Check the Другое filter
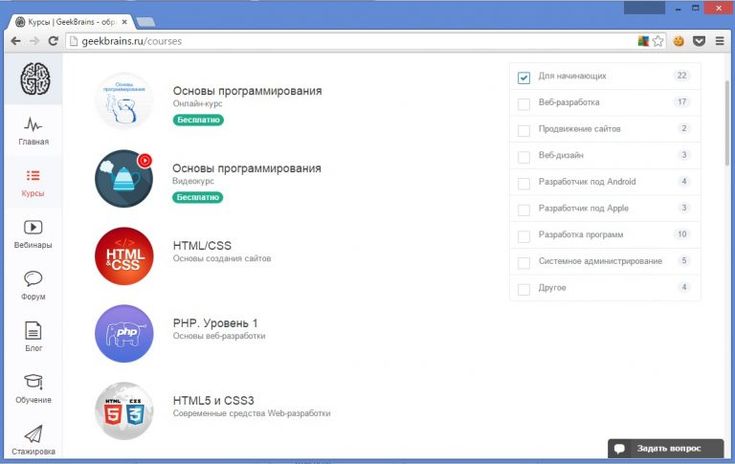 pos(524,289)
